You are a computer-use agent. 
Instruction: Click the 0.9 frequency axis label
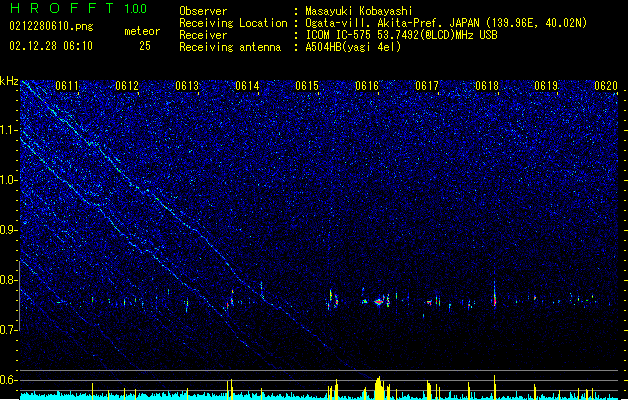point(9,230)
